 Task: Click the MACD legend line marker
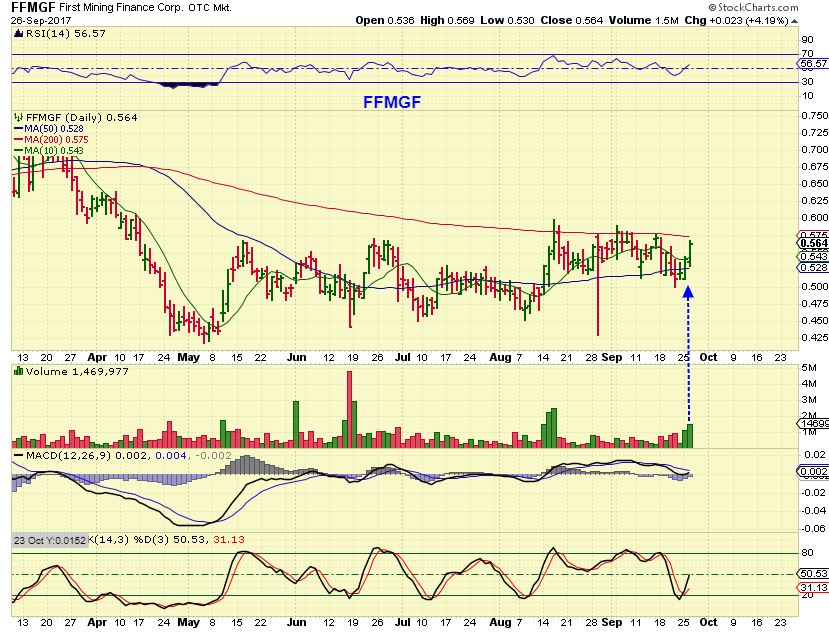19,455
